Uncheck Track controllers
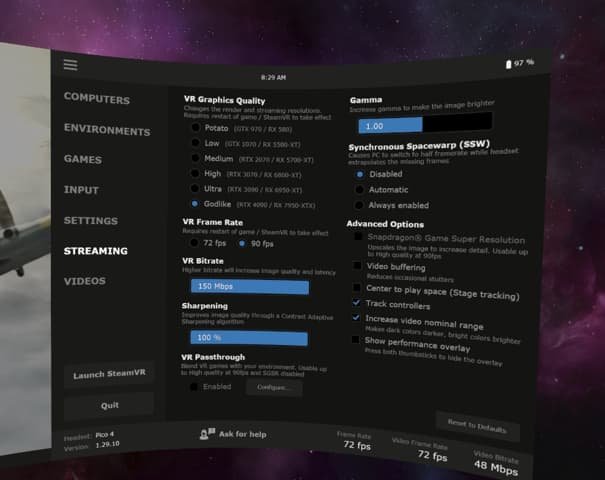The image size is (605, 480). coord(356,303)
